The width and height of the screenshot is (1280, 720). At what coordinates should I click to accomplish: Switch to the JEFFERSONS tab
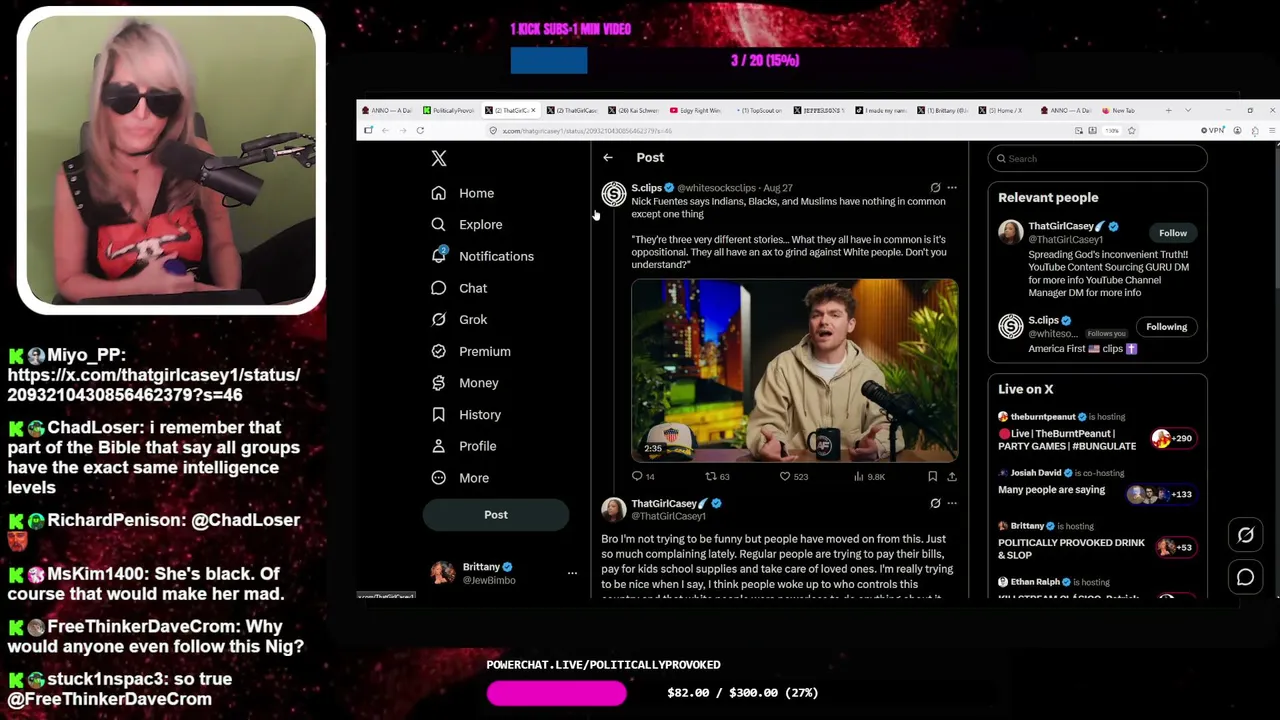click(x=819, y=110)
